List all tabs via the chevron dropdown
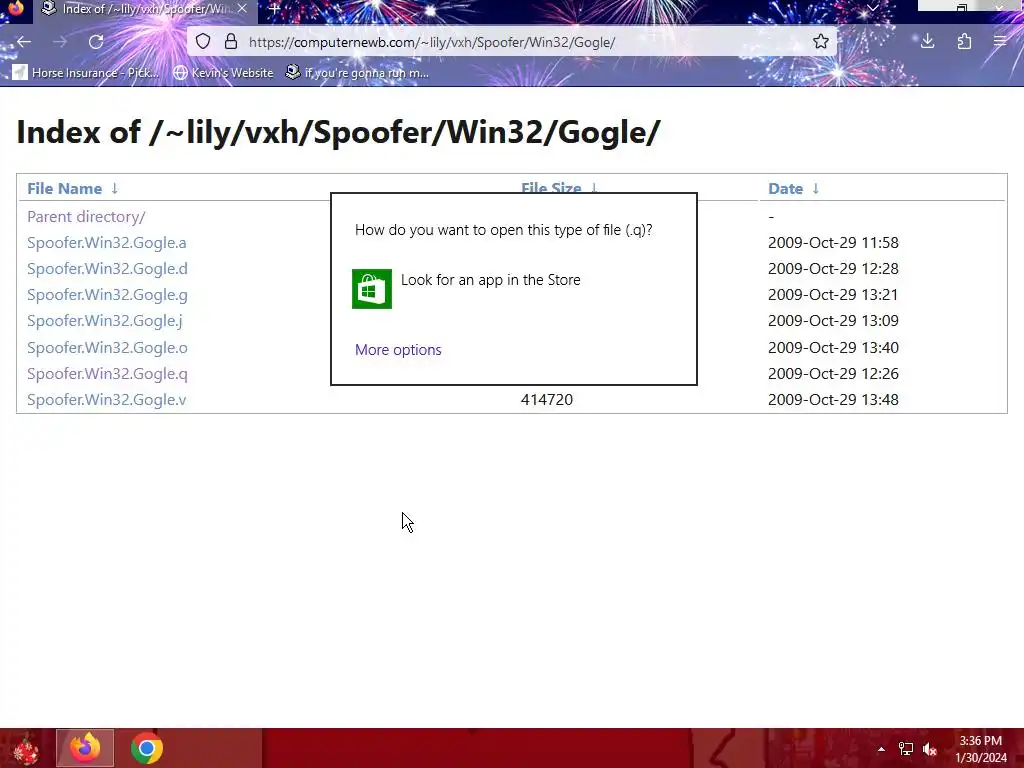1024x768 pixels. coord(872,8)
